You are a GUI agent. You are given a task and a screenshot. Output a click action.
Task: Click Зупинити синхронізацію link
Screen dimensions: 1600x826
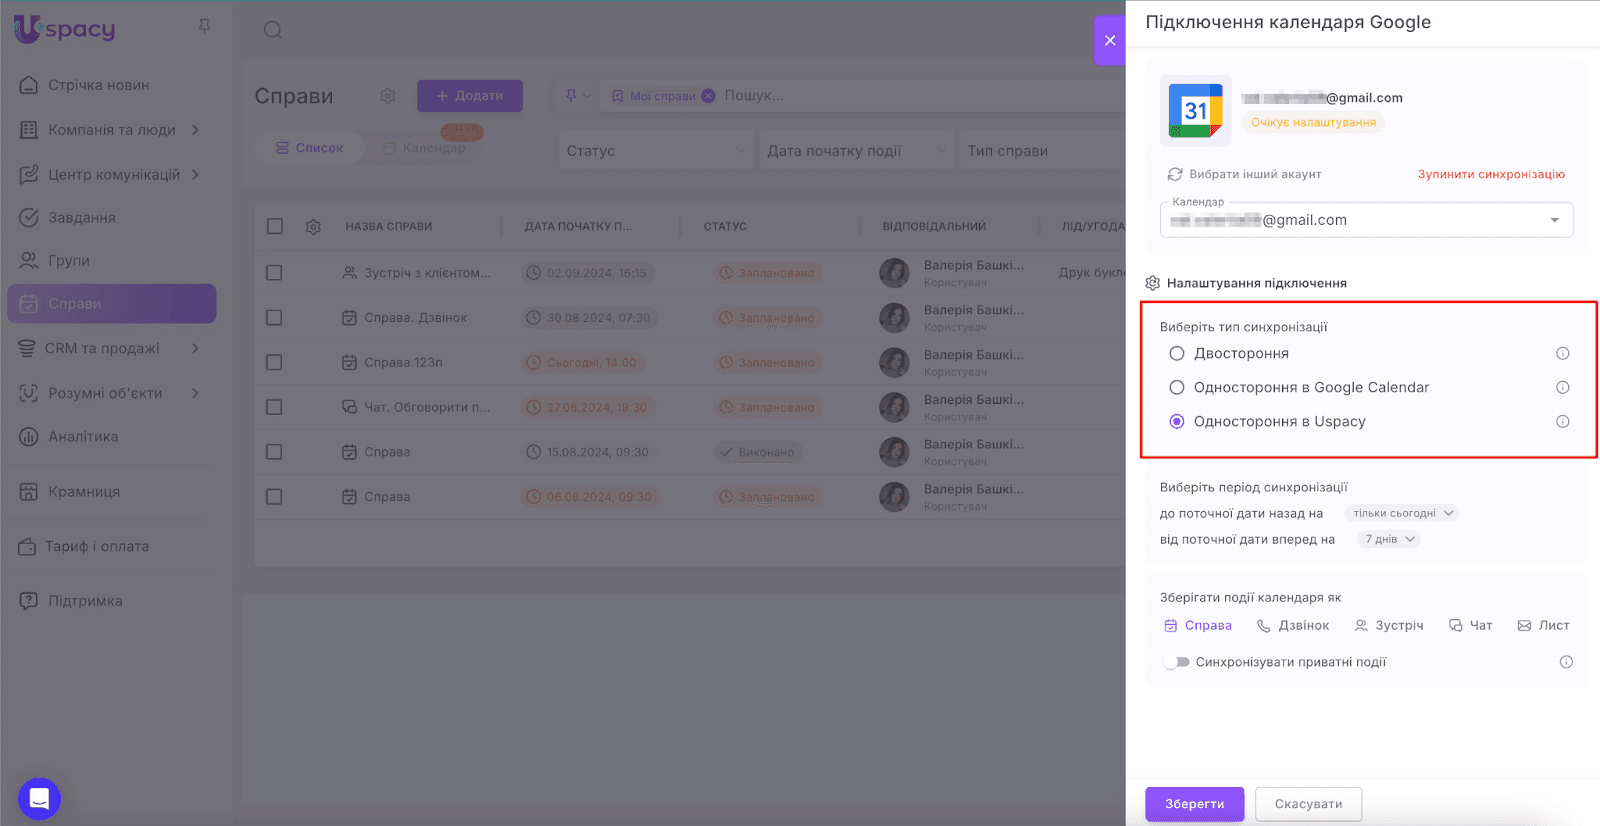(1491, 174)
